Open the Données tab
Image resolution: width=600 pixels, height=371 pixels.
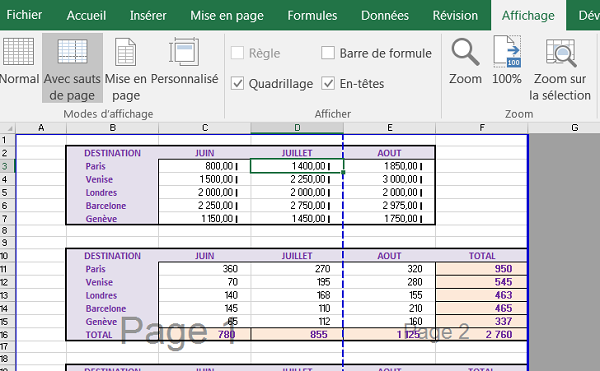(385, 15)
